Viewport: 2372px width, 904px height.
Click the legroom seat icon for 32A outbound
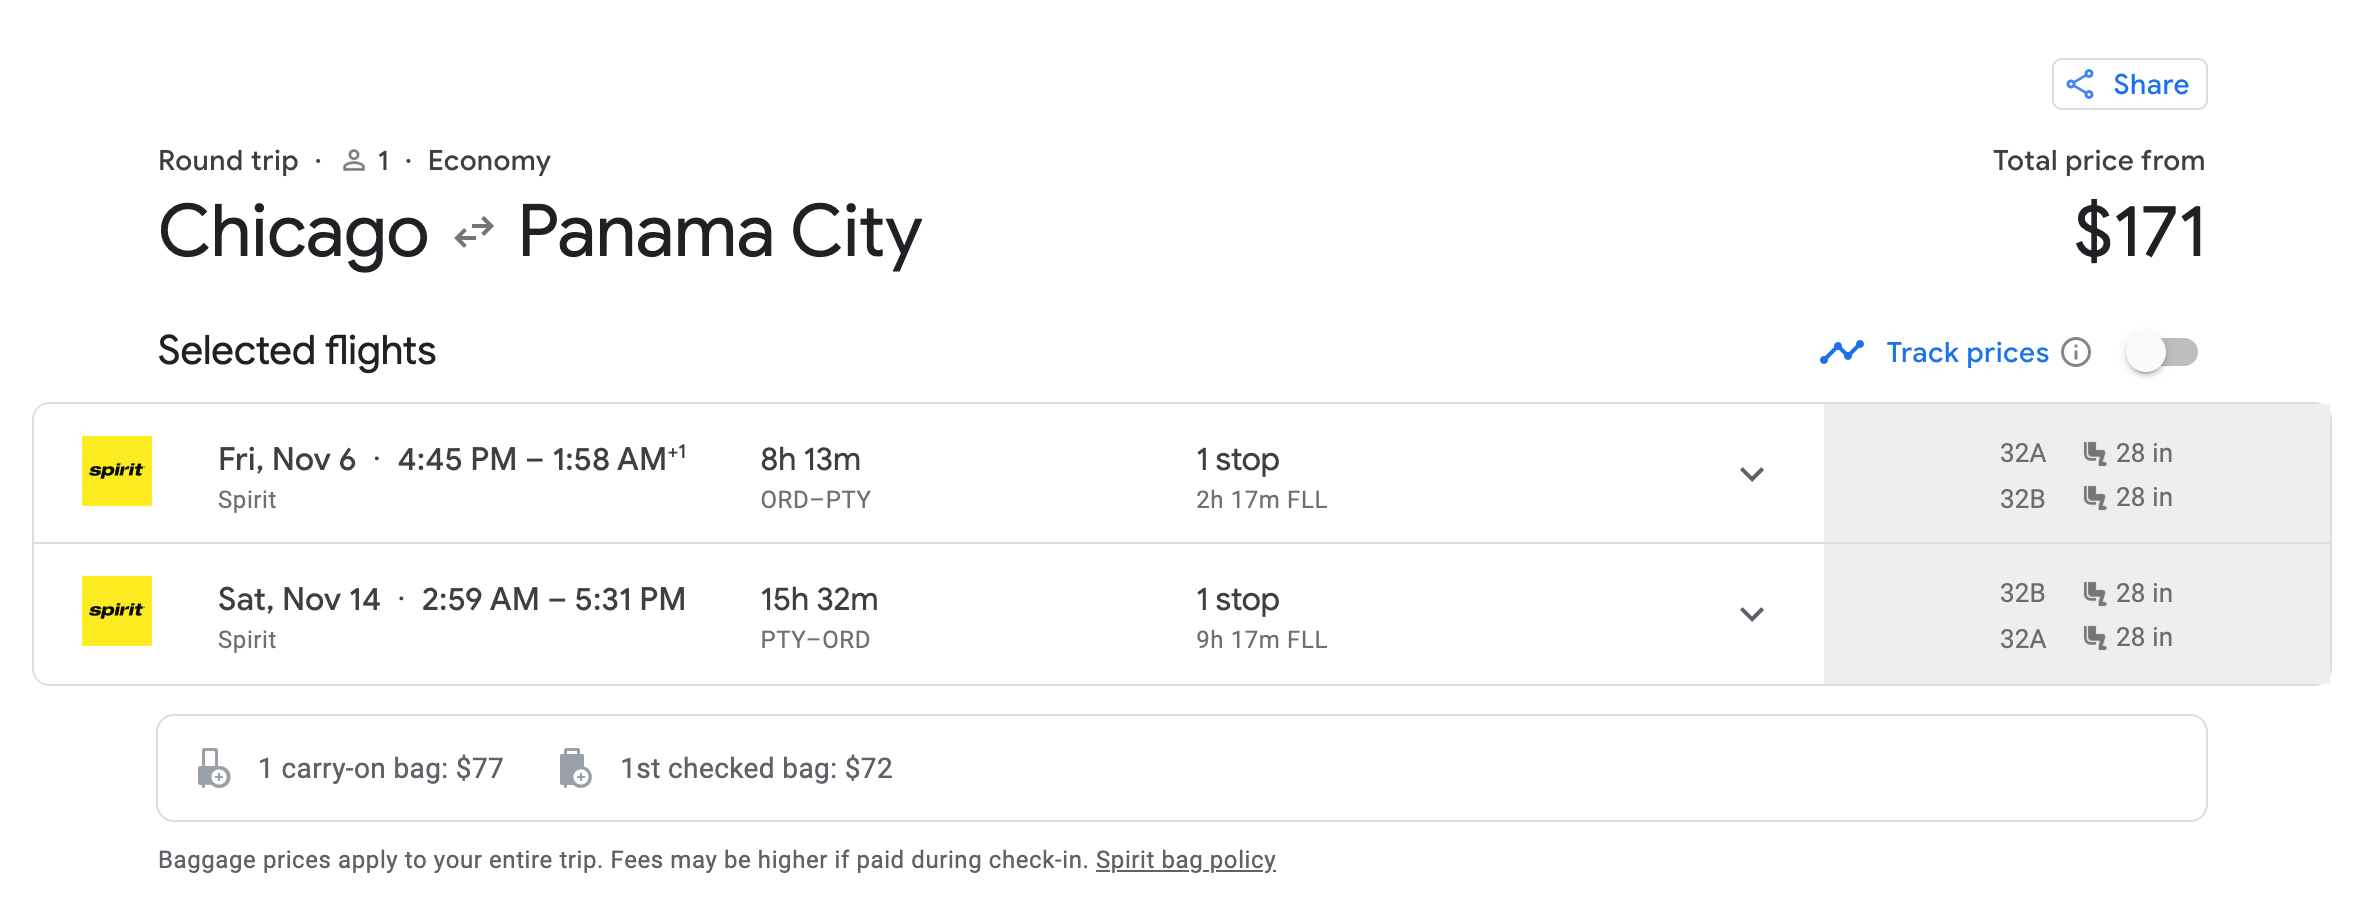[2094, 453]
